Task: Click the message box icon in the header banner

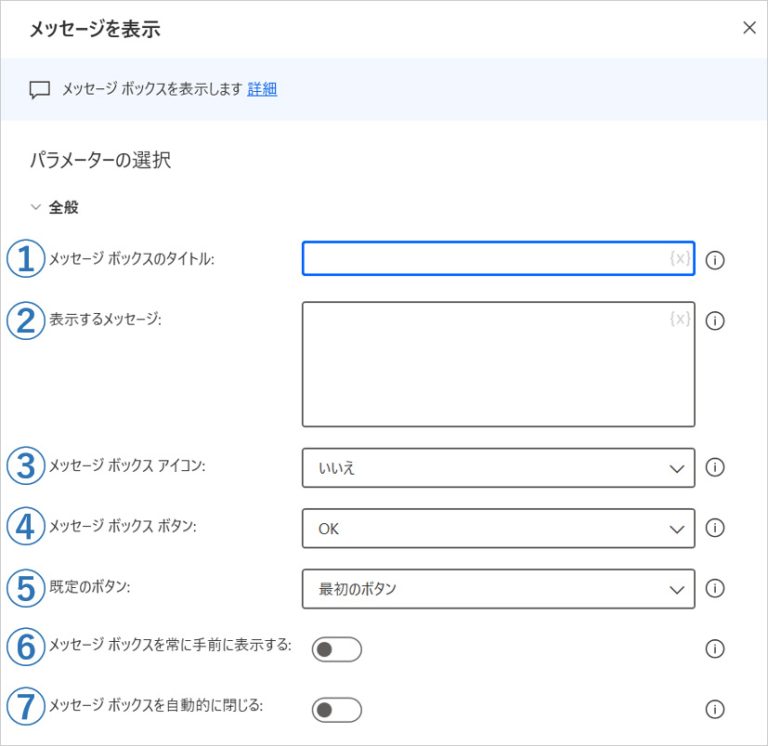Action: (39, 89)
